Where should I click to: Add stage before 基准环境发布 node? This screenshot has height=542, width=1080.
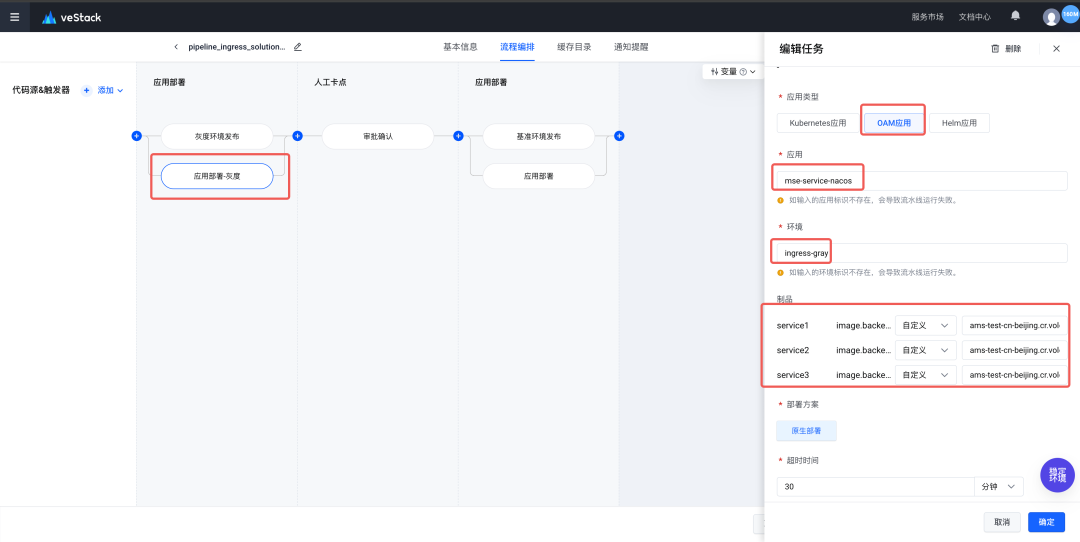point(458,136)
